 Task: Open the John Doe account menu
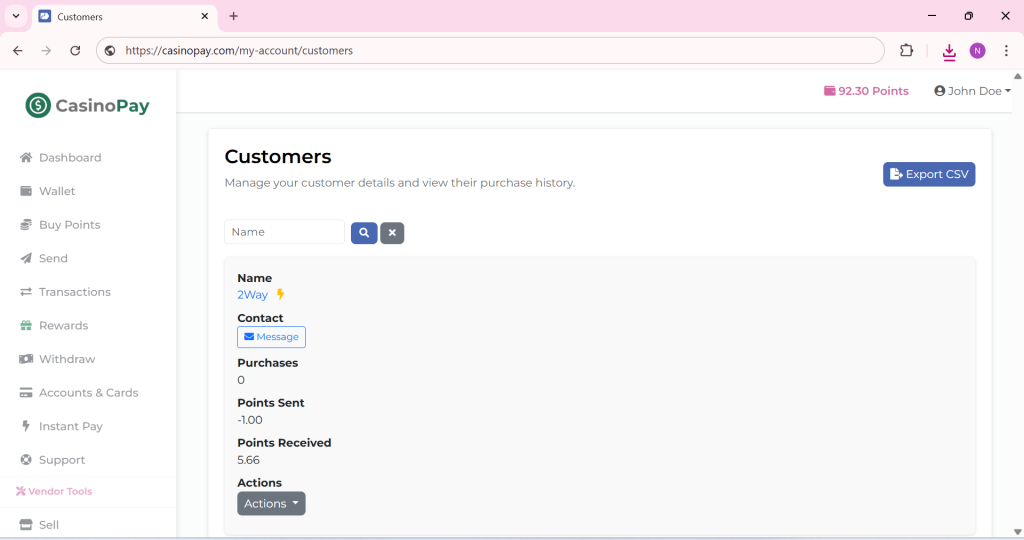[972, 91]
